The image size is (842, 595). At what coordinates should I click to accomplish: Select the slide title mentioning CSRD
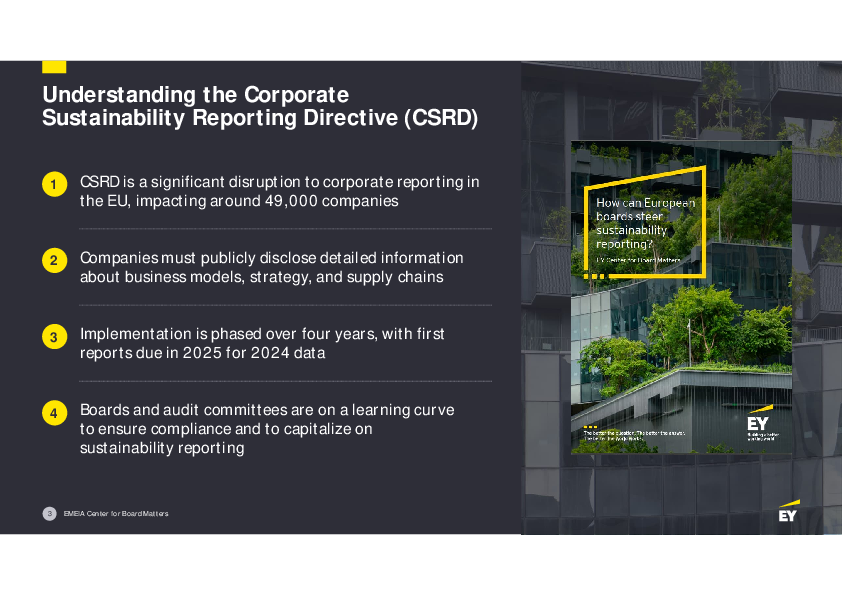[259, 106]
